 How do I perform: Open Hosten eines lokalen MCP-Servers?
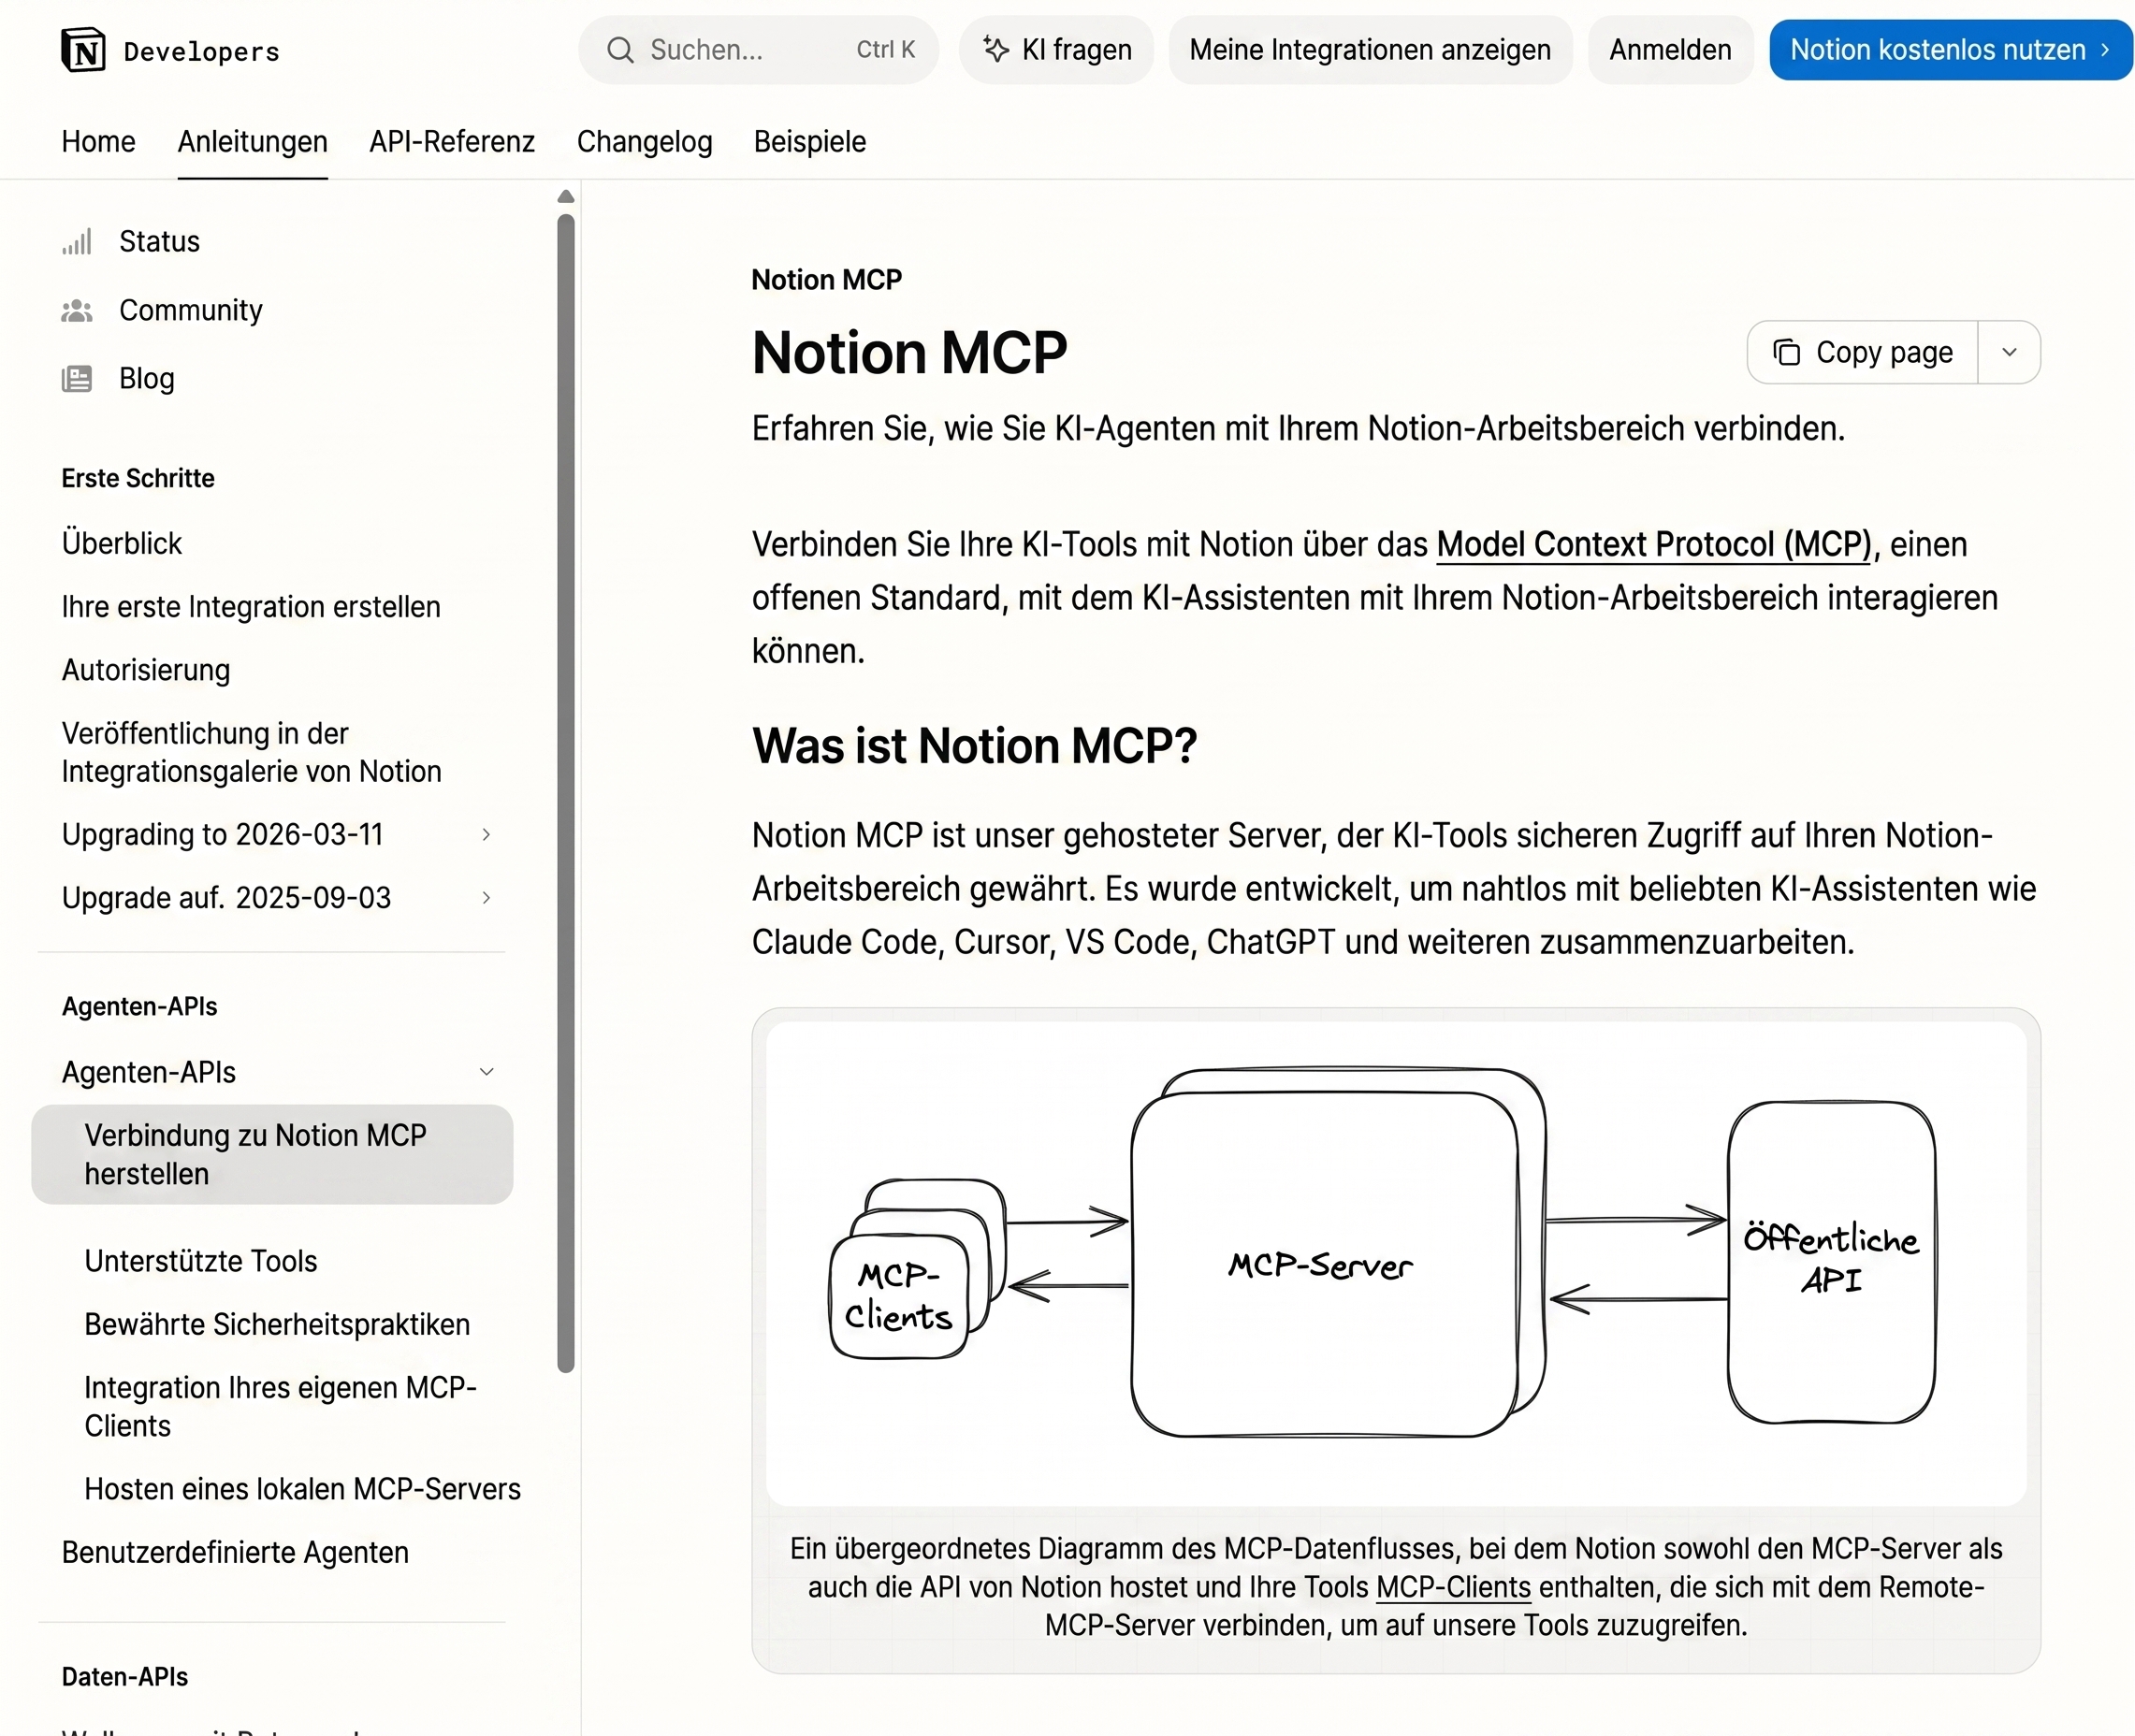pyautogui.click(x=302, y=1489)
